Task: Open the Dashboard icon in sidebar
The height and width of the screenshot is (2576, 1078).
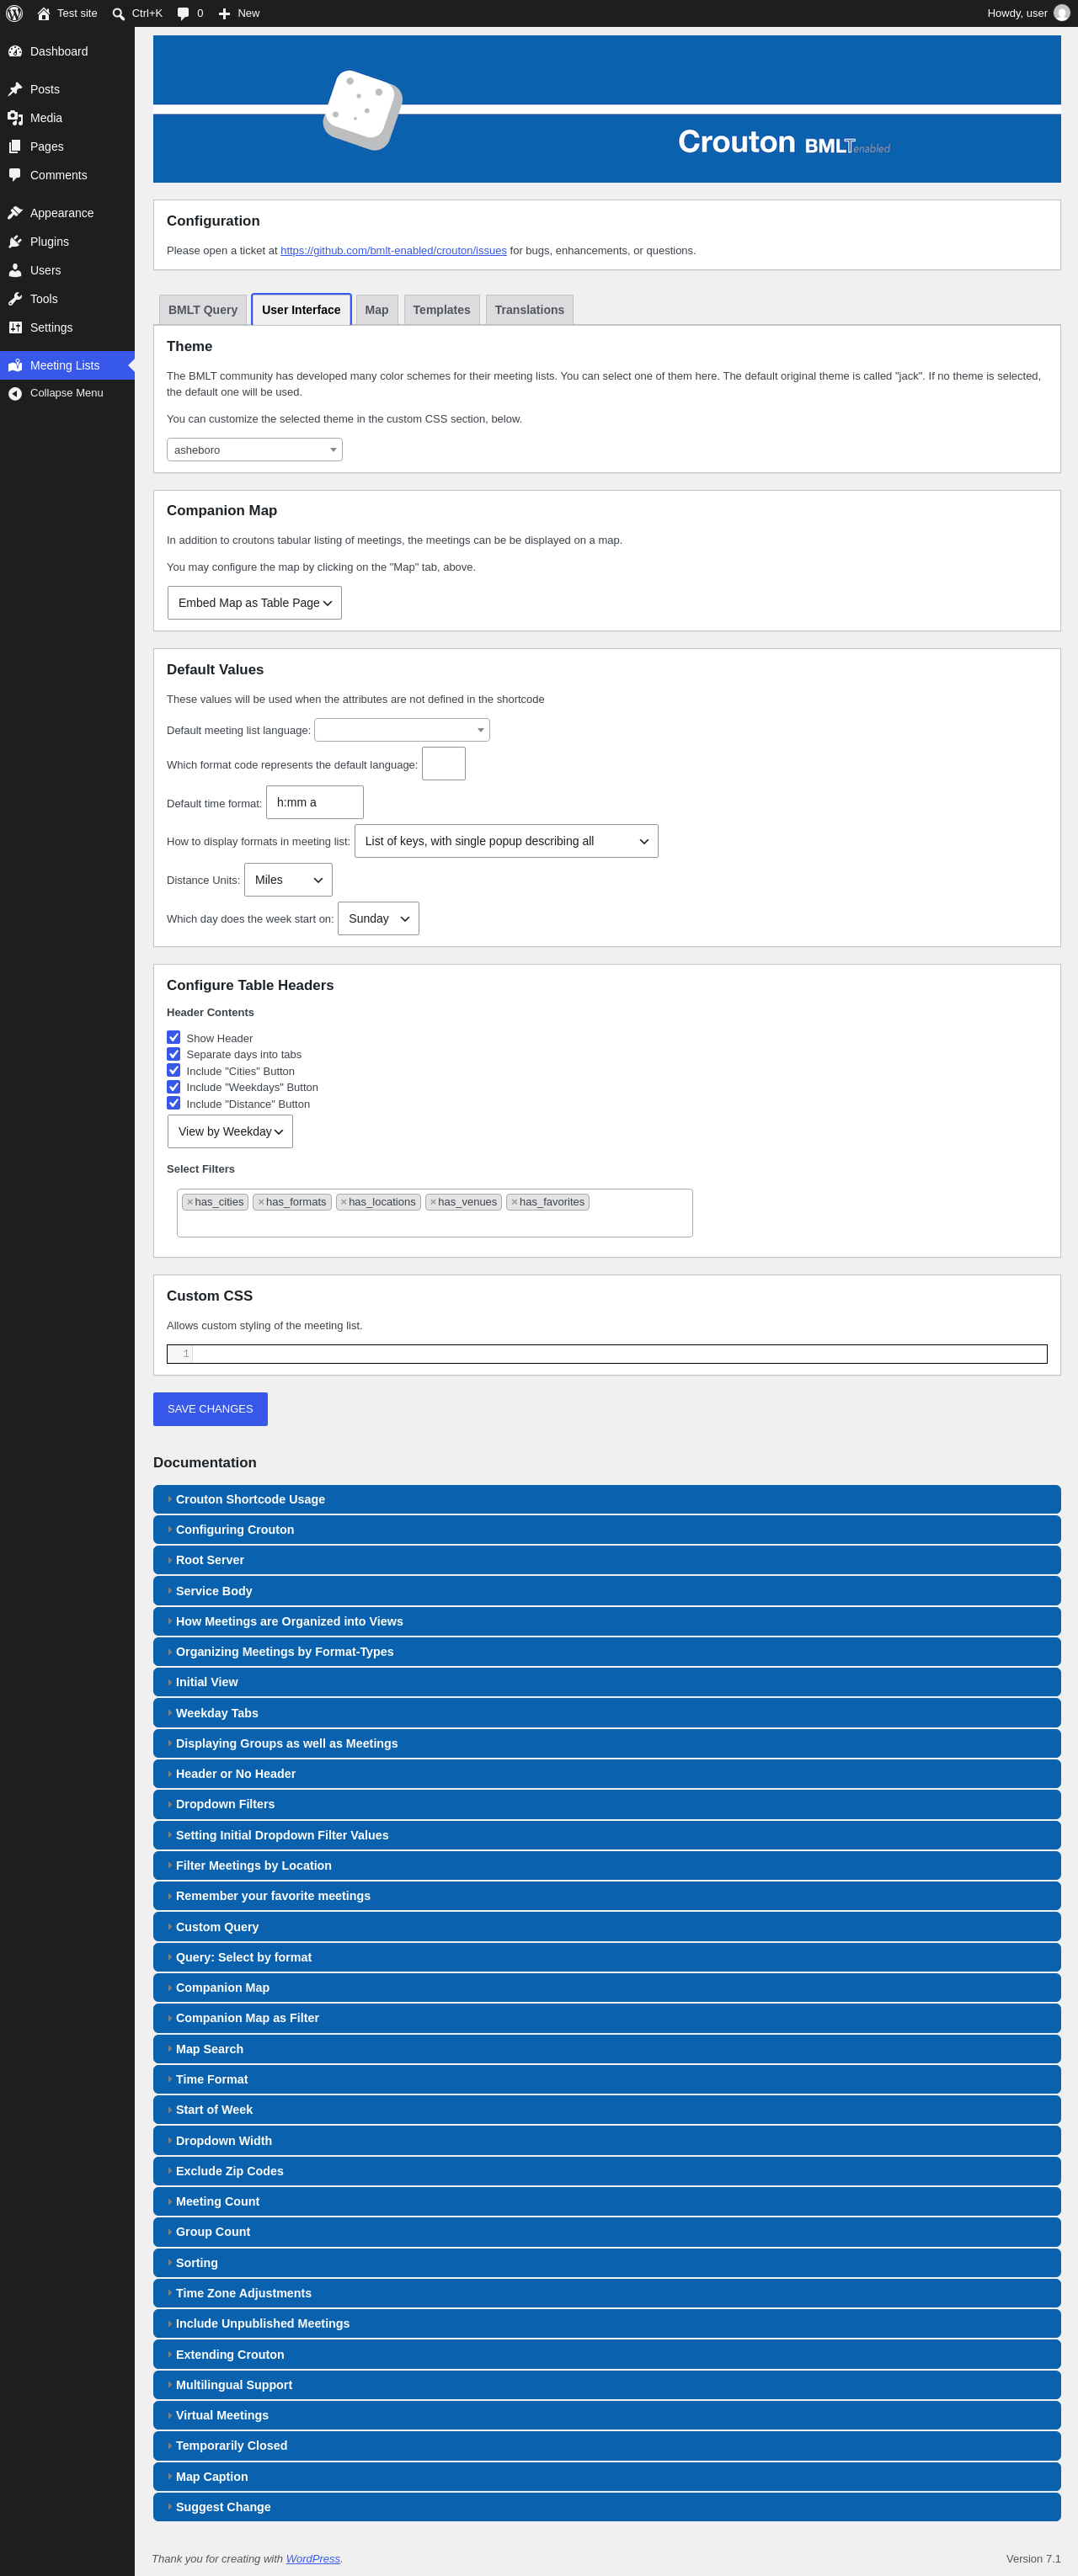Action: 15,51
